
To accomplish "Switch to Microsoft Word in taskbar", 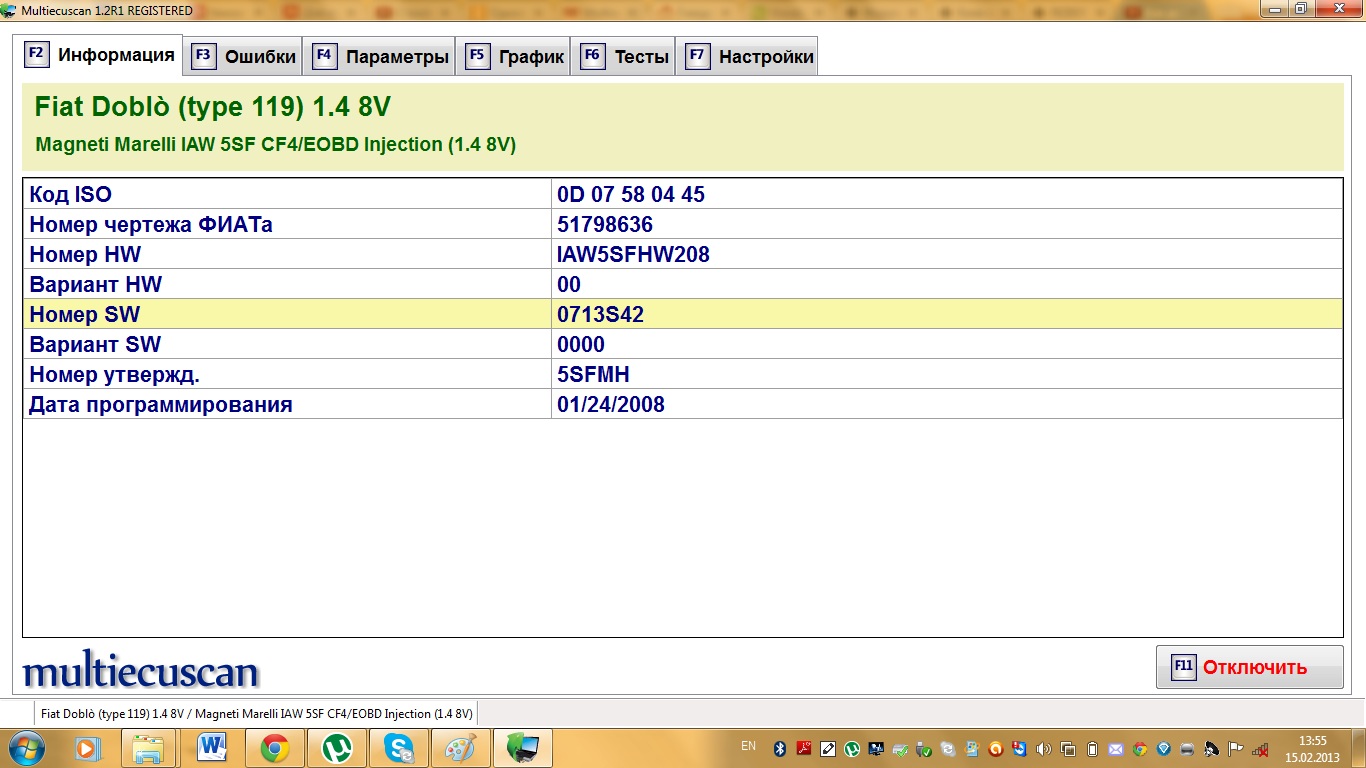I will click(x=212, y=748).
